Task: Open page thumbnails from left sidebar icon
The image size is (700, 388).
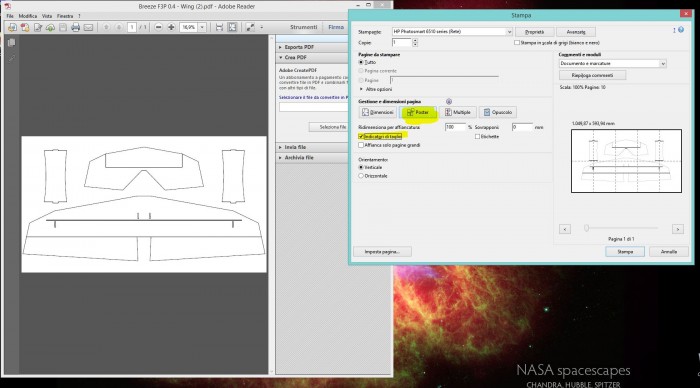Action: pos(12,43)
